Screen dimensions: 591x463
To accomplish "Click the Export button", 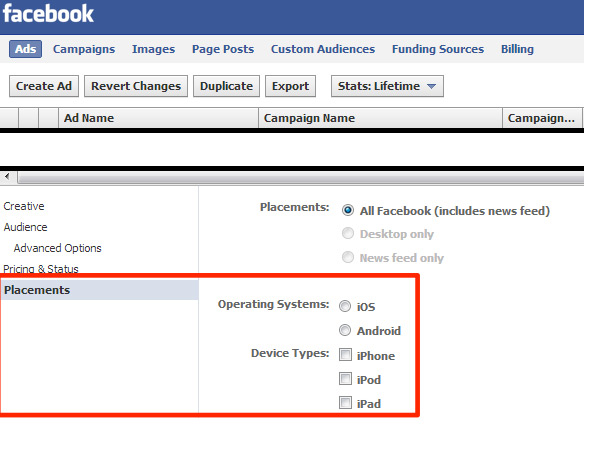I will (290, 86).
